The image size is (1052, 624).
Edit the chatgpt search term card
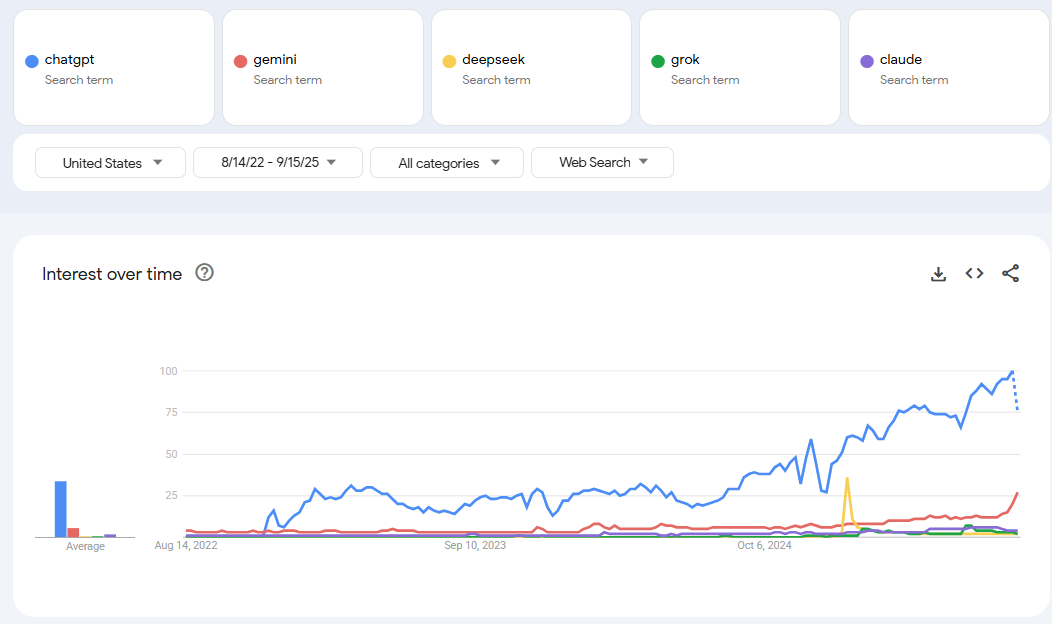[114, 67]
